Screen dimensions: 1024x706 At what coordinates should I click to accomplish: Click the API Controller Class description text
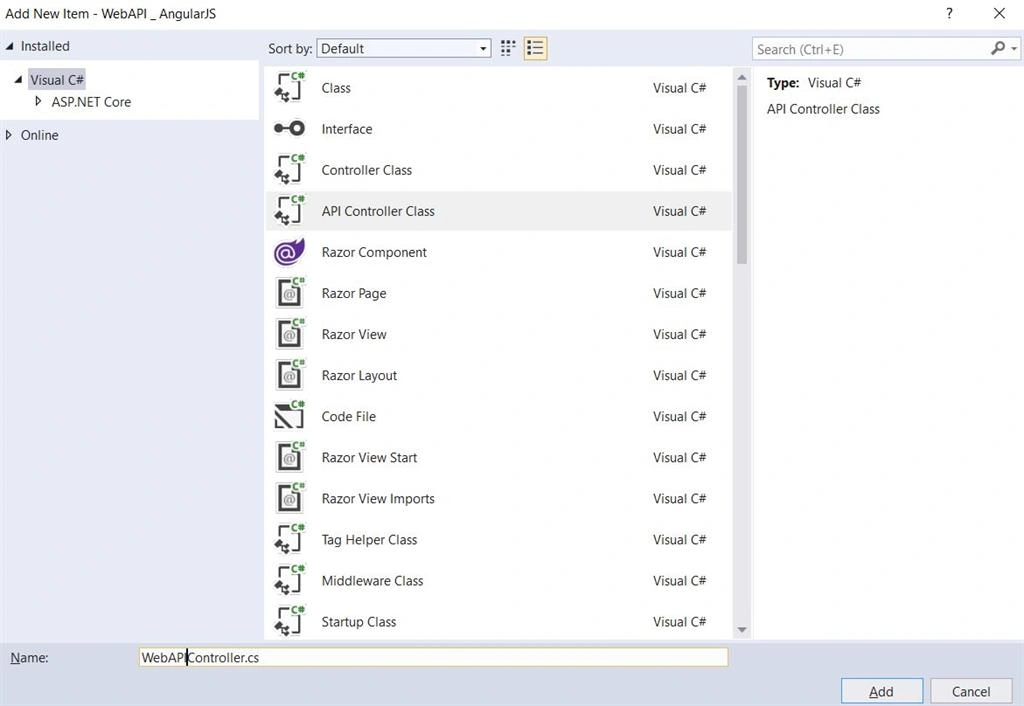click(x=823, y=109)
